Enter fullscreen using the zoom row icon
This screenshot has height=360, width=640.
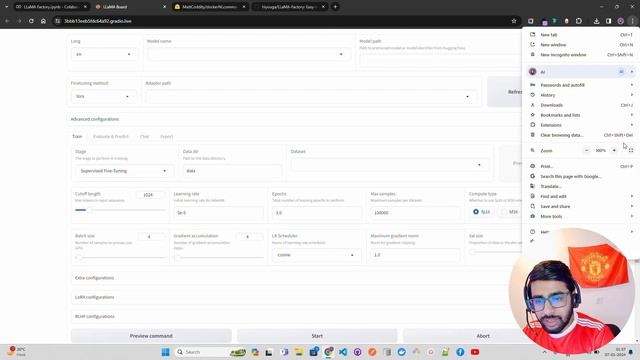(x=631, y=150)
